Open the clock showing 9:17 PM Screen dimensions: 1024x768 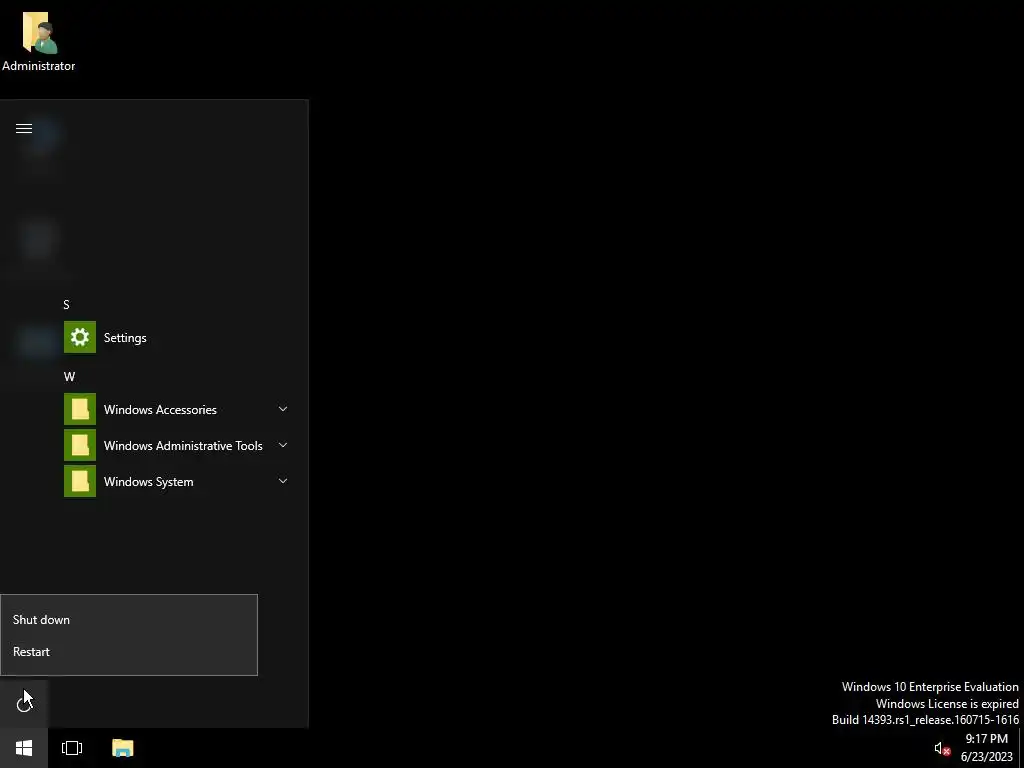pyautogui.click(x=986, y=748)
